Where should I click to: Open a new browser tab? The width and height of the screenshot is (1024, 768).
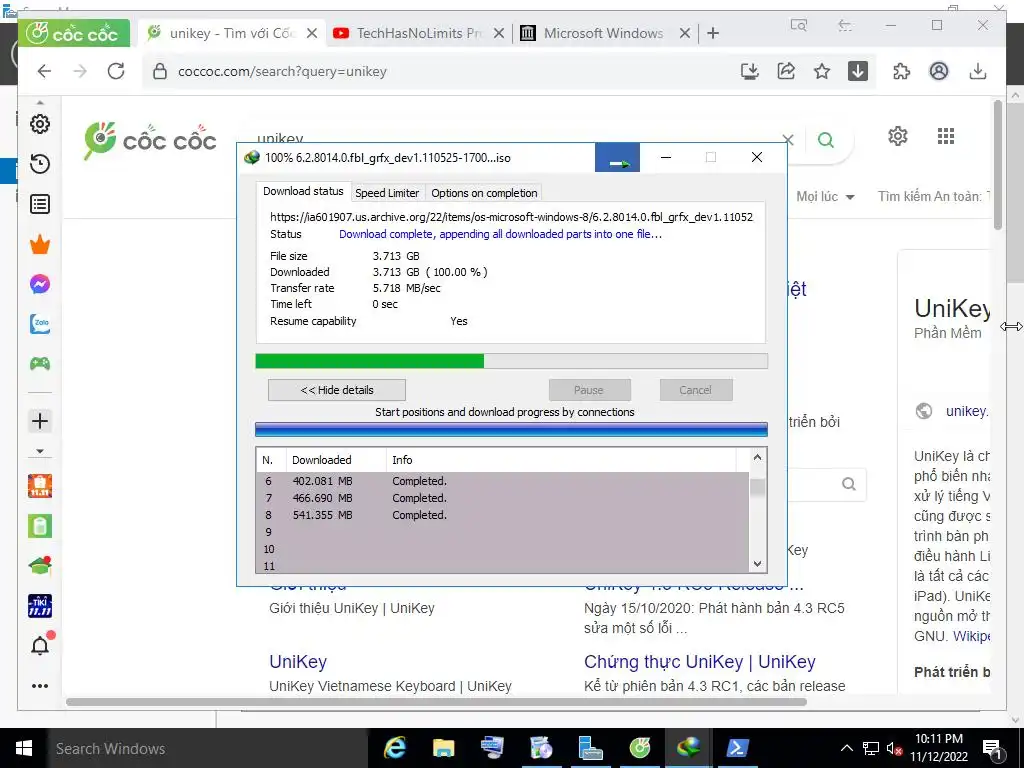click(712, 33)
